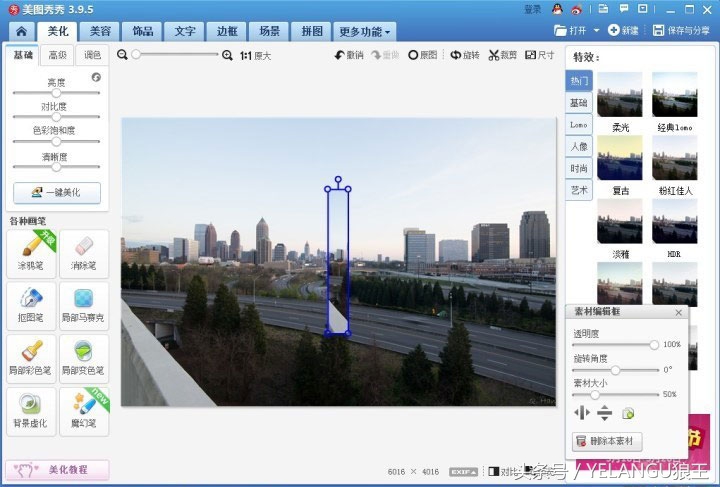Flip the material horizontally in the editor panel
The width and height of the screenshot is (720, 487).
coord(582,413)
